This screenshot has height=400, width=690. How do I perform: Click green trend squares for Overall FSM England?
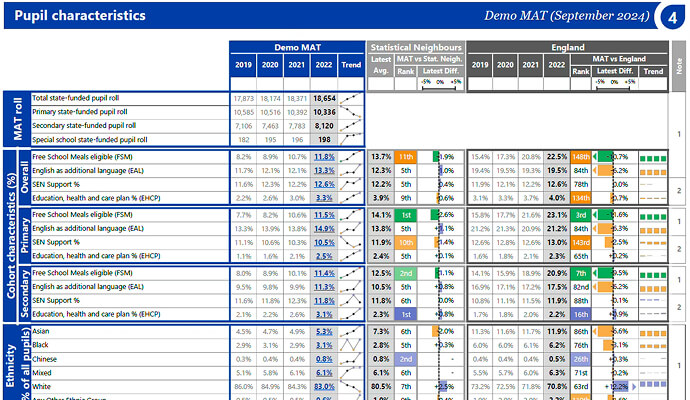[x=652, y=157]
